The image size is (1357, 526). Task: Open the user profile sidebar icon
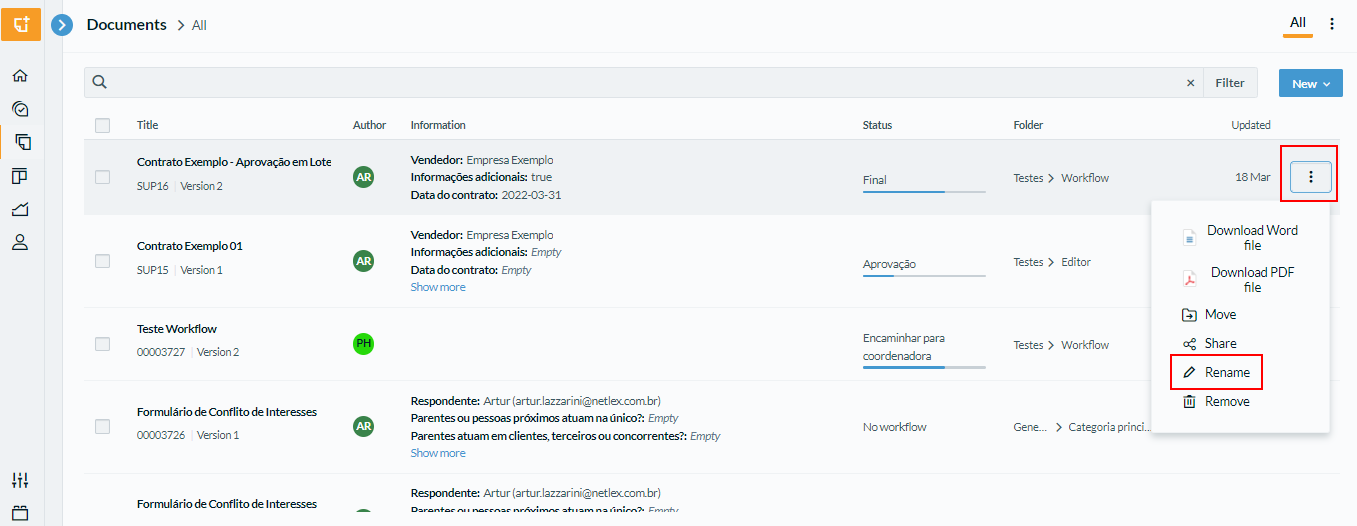20,242
